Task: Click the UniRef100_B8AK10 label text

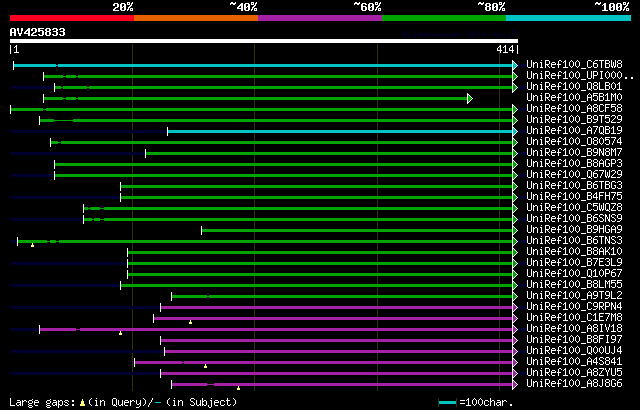Action: click(x=574, y=252)
